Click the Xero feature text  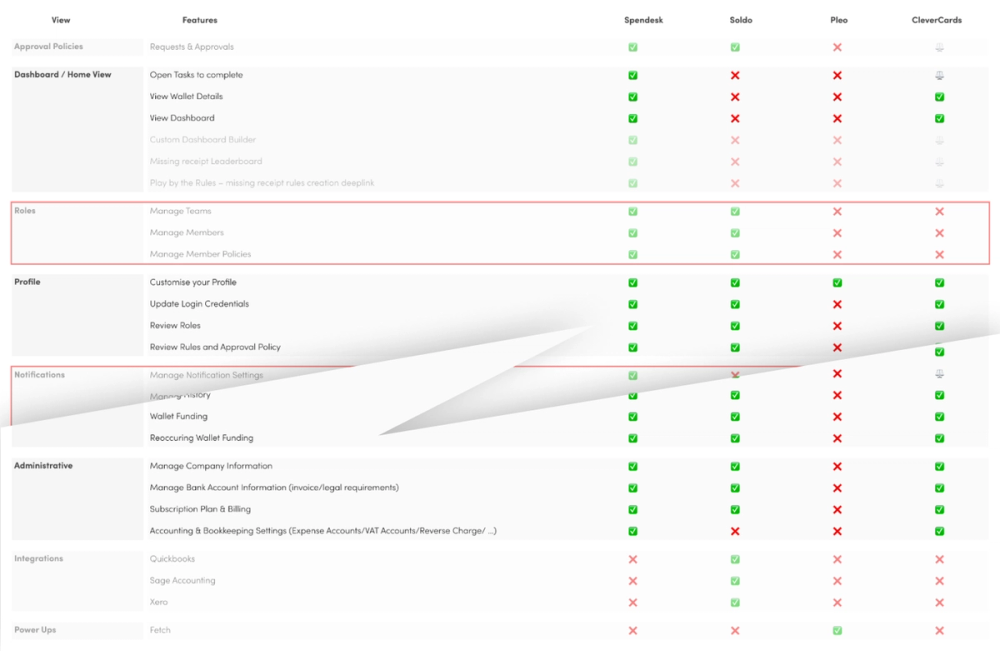coord(159,602)
